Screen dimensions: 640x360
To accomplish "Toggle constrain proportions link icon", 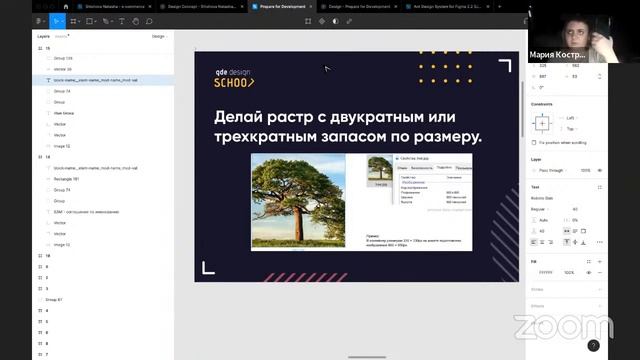I will click(x=600, y=76).
